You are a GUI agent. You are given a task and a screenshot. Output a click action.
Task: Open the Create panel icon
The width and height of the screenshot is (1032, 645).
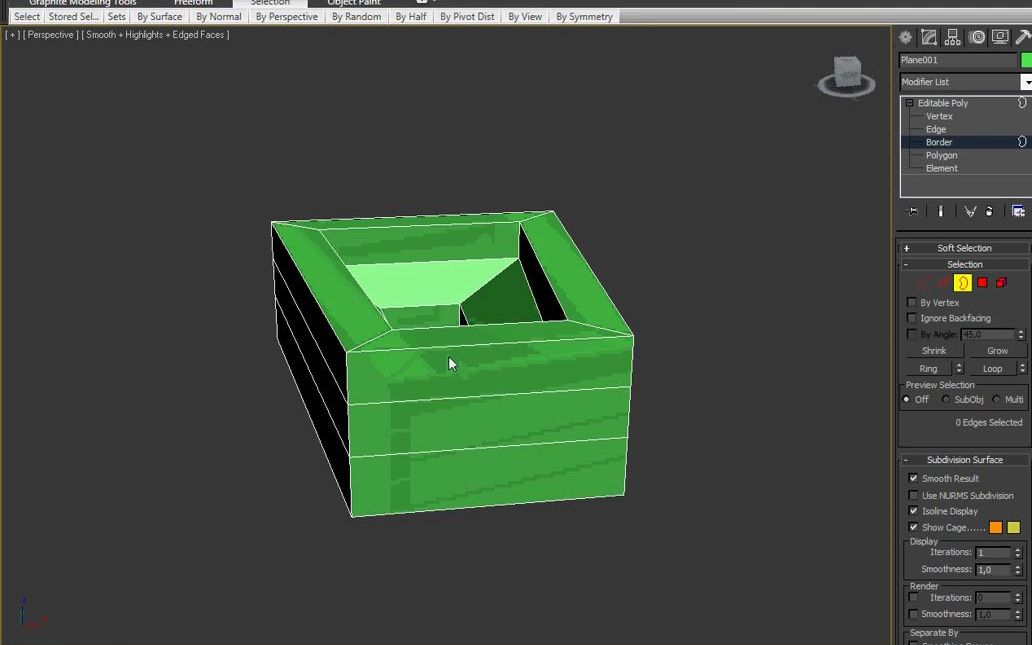tap(905, 37)
